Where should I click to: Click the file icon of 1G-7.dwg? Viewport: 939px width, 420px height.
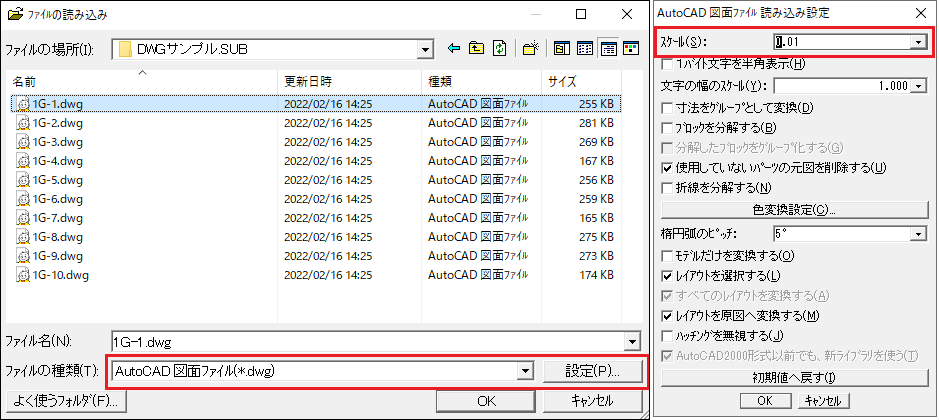pyautogui.click(x=23, y=218)
